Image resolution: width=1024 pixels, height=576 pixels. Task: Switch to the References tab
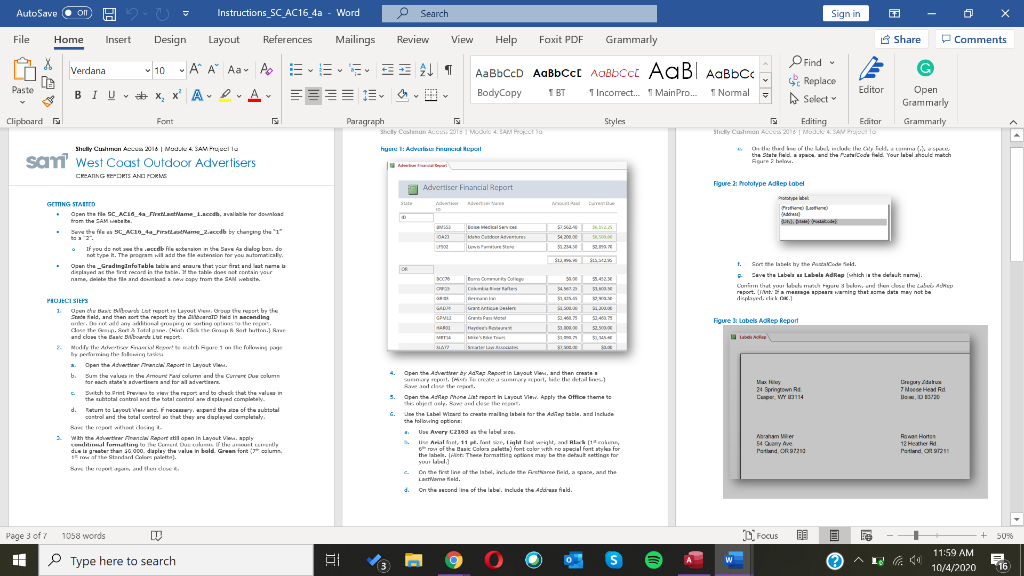coord(287,39)
